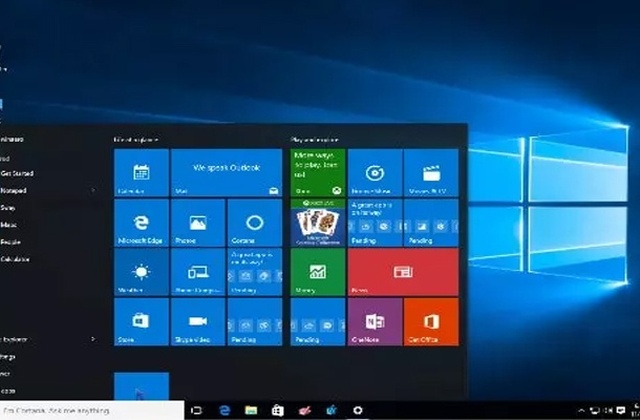This screenshot has height=420, width=640.
Task: Open Maps from the app list
Action: click(x=9, y=225)
